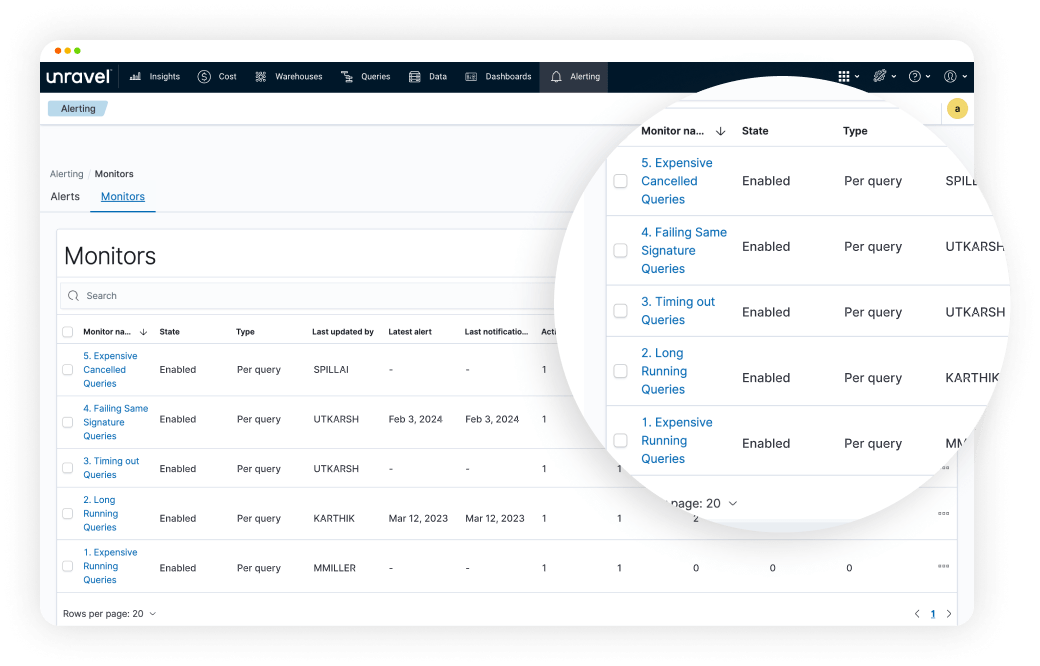Toggle the select-all header checkbox
1040x666 pixels.
pyautogui.click(x=68, y=332)
